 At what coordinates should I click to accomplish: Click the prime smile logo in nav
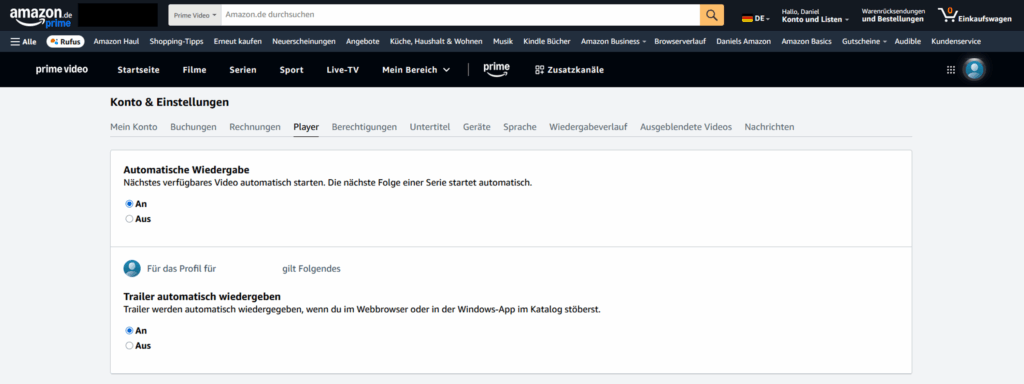point(497,69)
